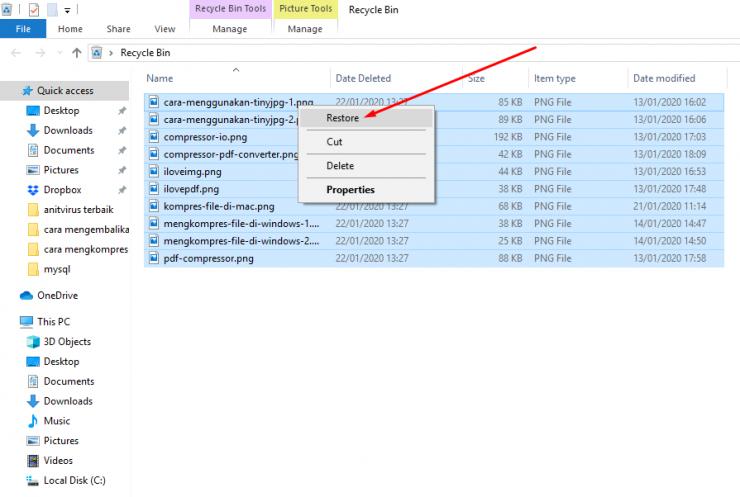Open the Dropbox folder in sidebar

(x=62, y=190)
